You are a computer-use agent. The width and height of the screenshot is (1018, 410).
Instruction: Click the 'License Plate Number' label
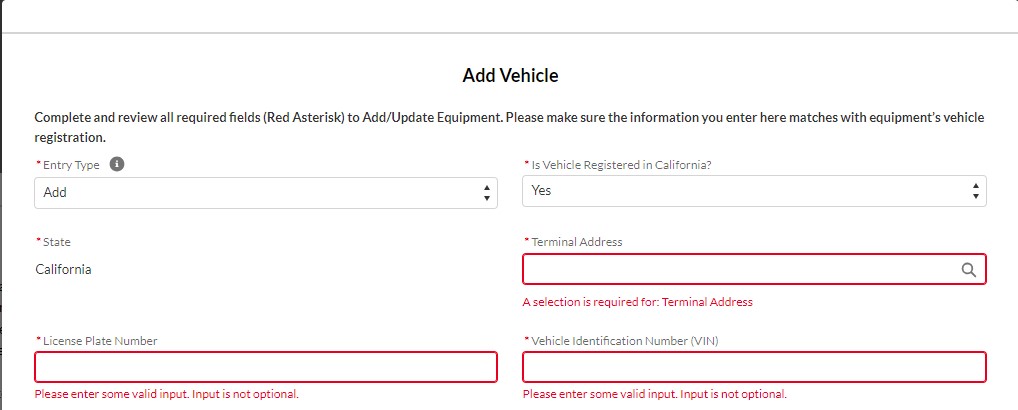click(x=100, y=341)
